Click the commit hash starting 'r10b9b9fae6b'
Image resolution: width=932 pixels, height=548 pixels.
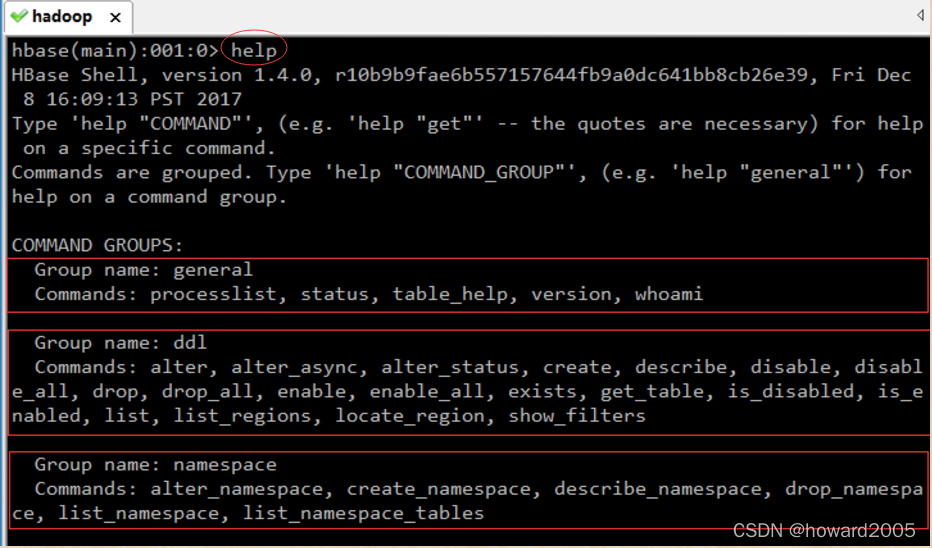[571, 75]
